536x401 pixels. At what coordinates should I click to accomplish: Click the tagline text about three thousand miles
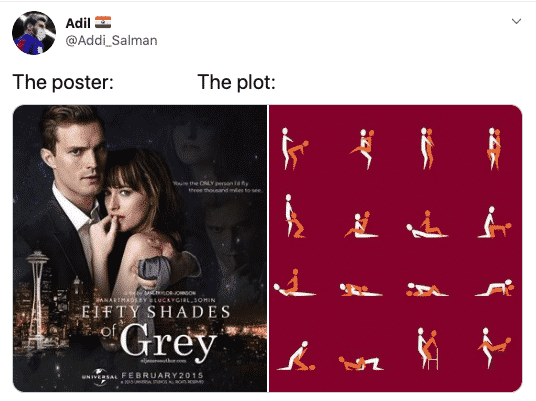pyautogui.click(x=217, y=187)
